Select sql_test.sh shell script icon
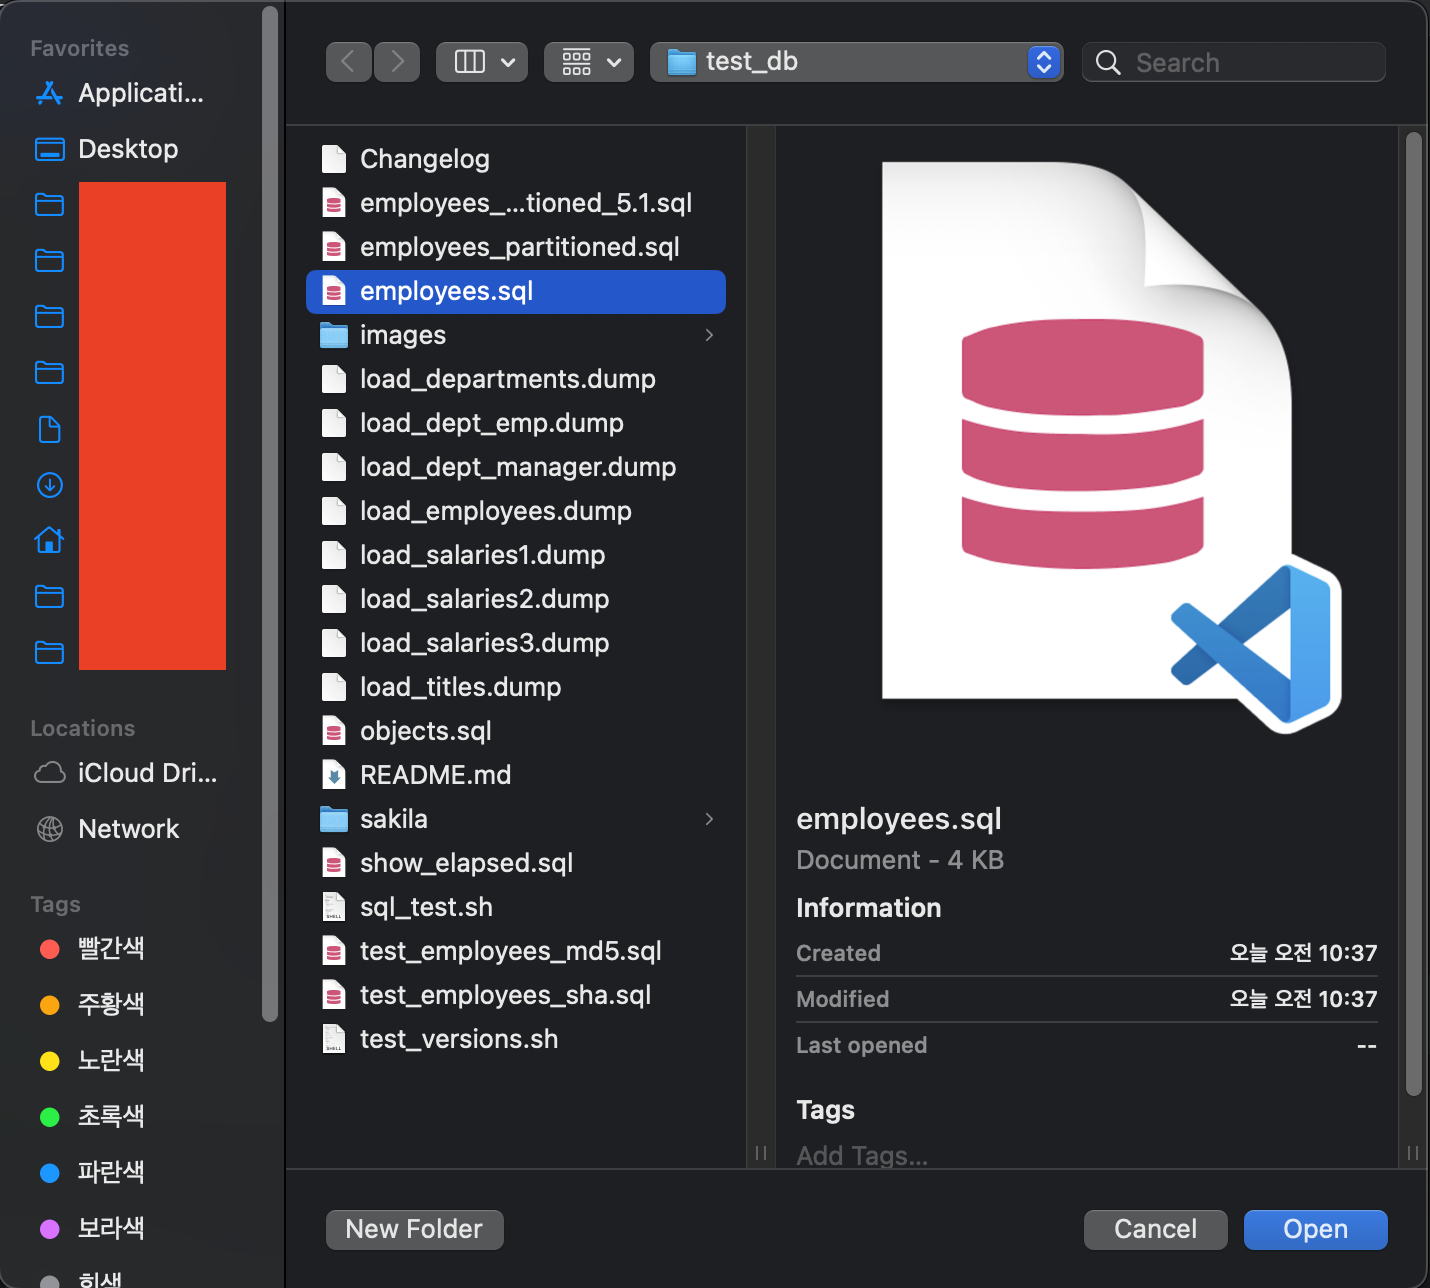Viewport: 1430px width, 1288px height. (x=334, y=907)
